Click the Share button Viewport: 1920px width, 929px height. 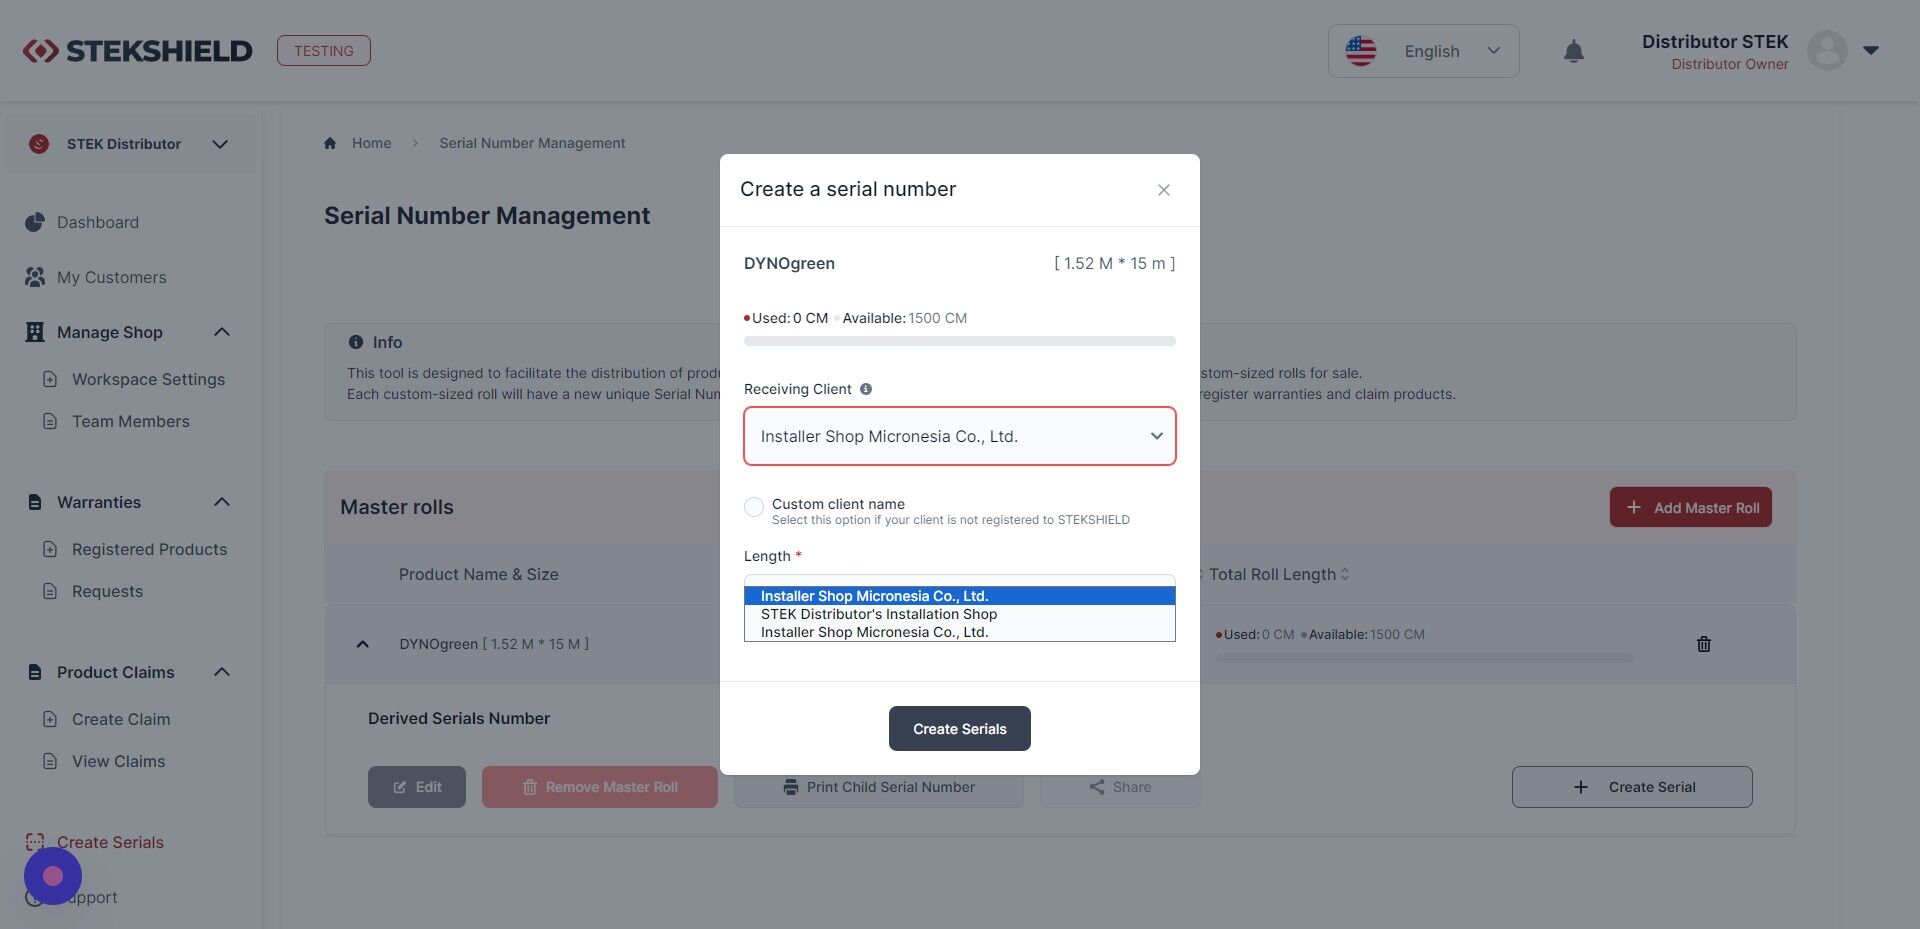[1120, 787]
